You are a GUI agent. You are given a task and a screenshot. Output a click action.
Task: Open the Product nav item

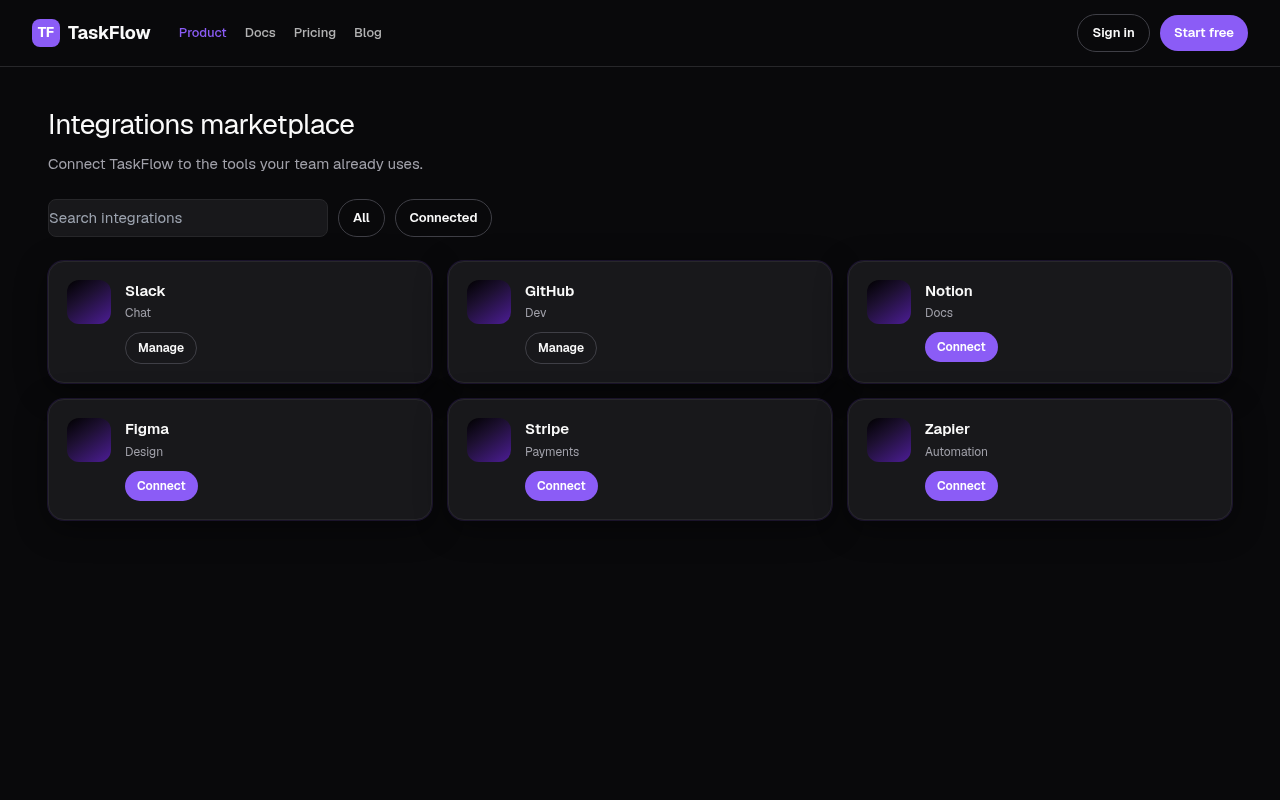click(203, 33)
